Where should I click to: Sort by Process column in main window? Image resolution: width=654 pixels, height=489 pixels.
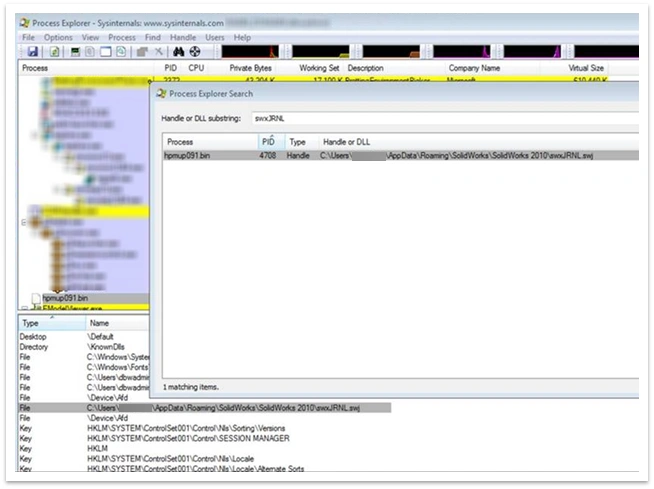[86, 68]
